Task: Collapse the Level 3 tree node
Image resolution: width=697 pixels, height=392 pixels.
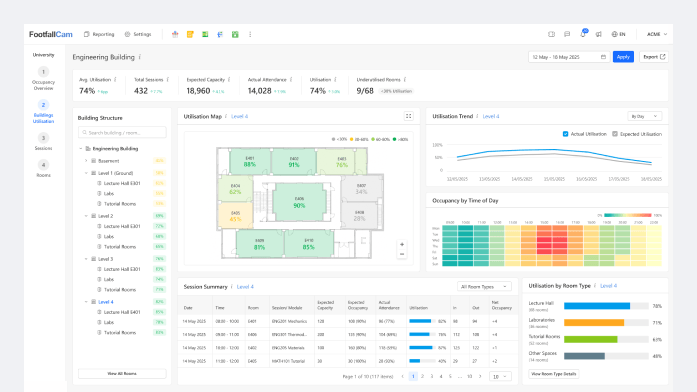Action: [x=86, y=259]
